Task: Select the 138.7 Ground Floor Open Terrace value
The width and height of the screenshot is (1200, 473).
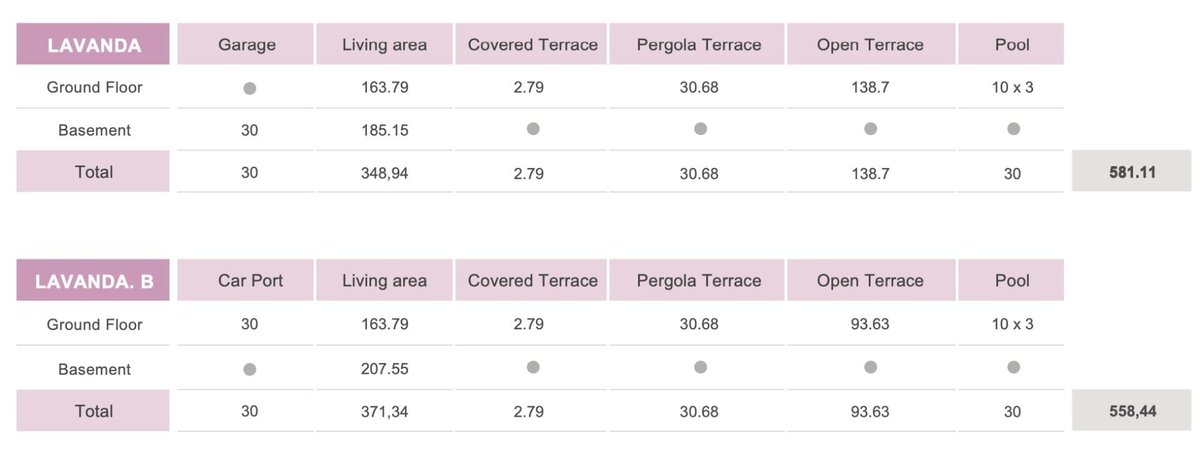Action: [870, 88]
